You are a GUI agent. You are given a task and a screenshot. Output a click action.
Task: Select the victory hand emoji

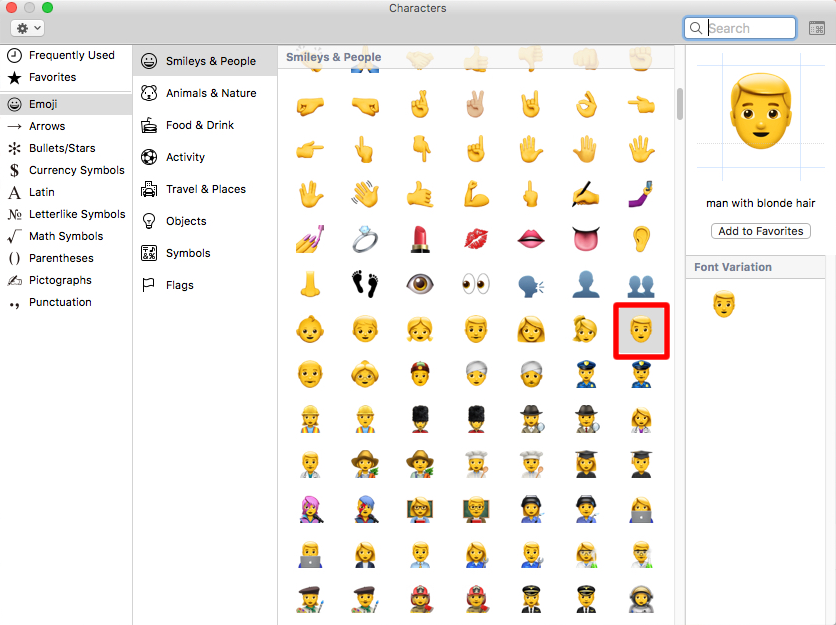click(476, 105)
